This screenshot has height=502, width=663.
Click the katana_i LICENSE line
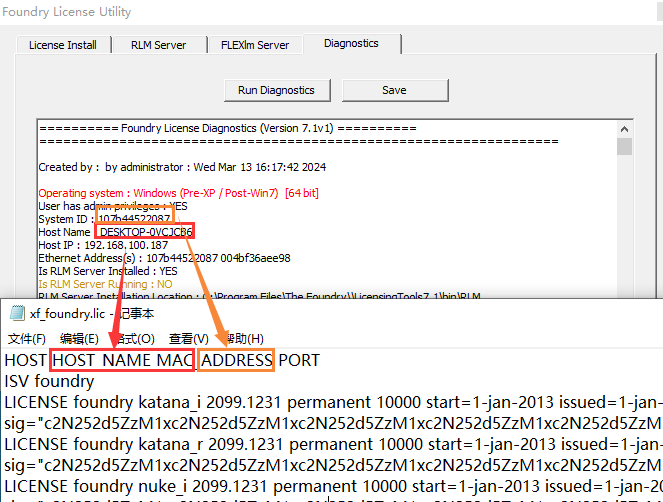pos(334,402)
